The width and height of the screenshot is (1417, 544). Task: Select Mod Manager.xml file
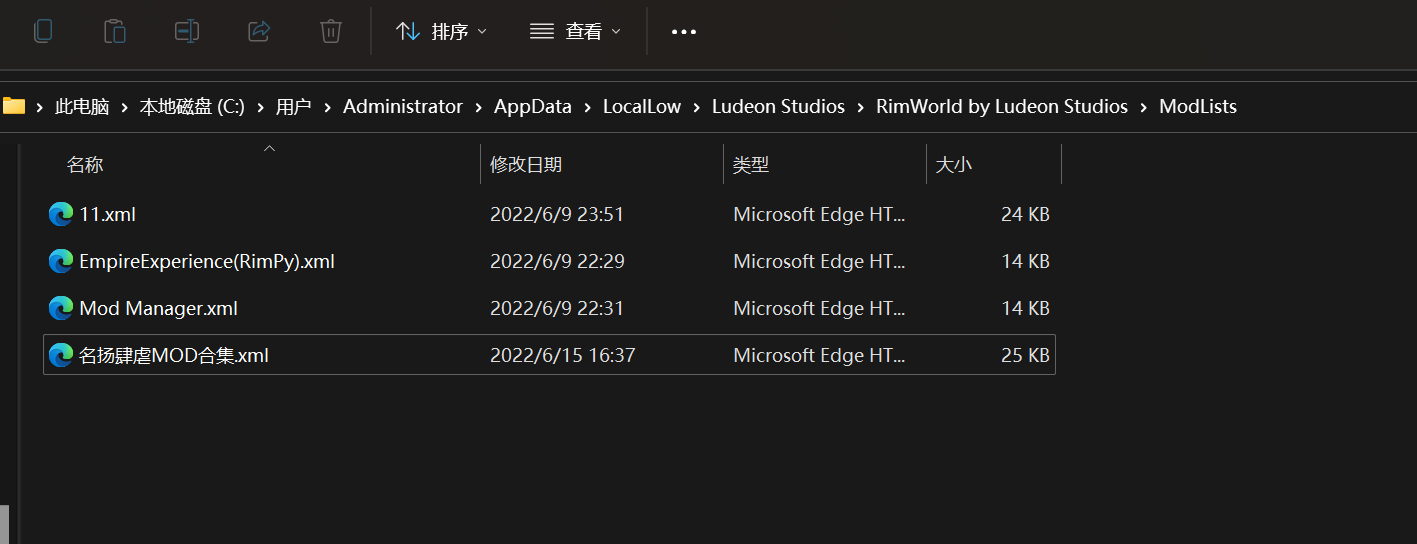tap(549, 308)
